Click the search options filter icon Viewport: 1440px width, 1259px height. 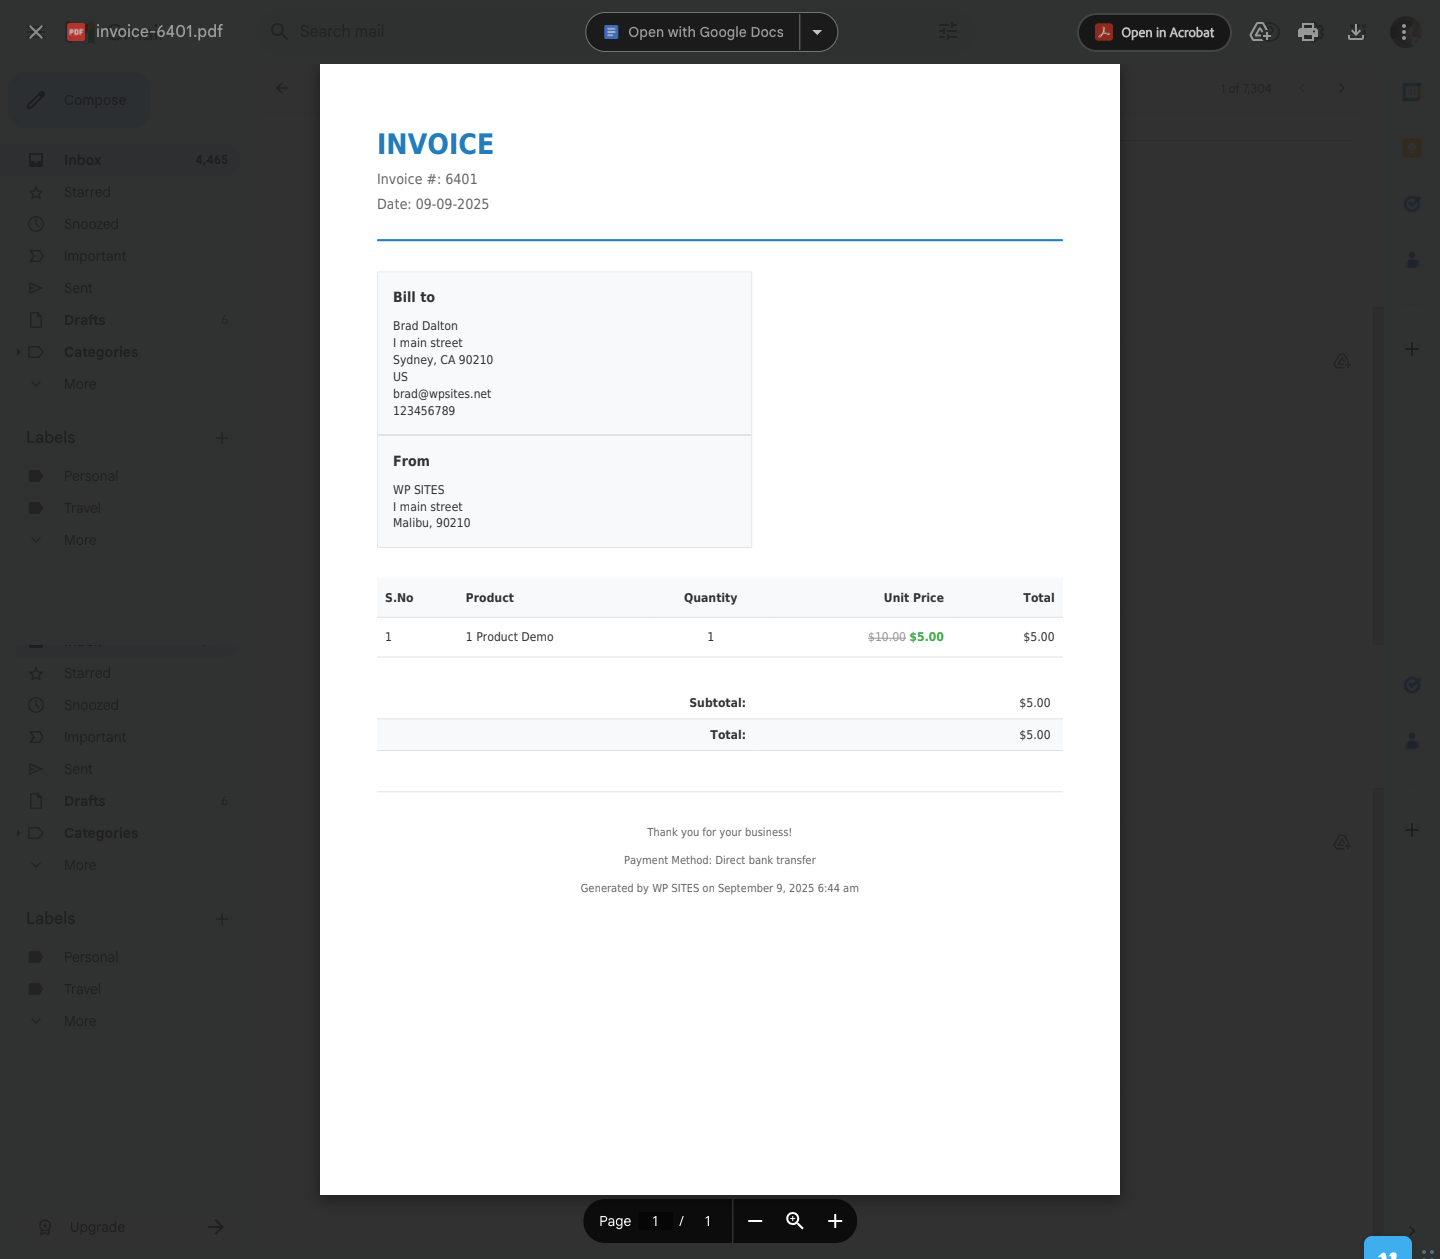pyautogui.click(x=948, y=32)
